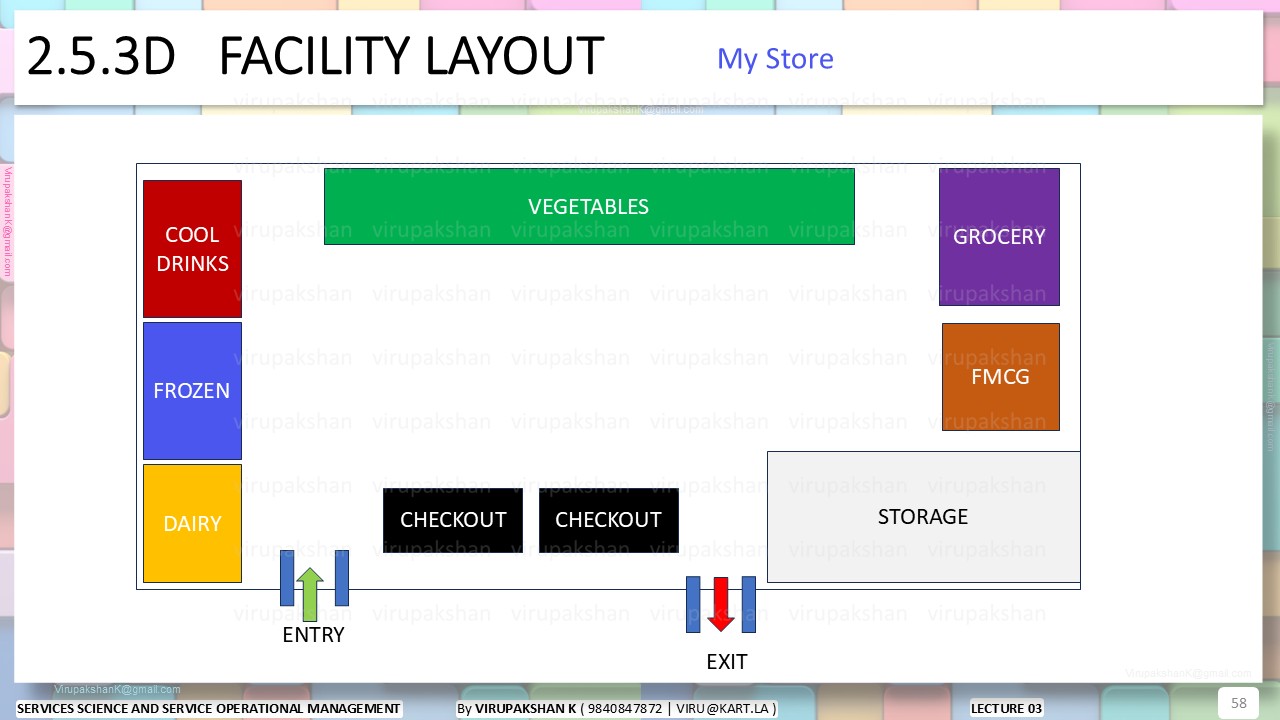Select the right blue exit door bar

(749, 604)
